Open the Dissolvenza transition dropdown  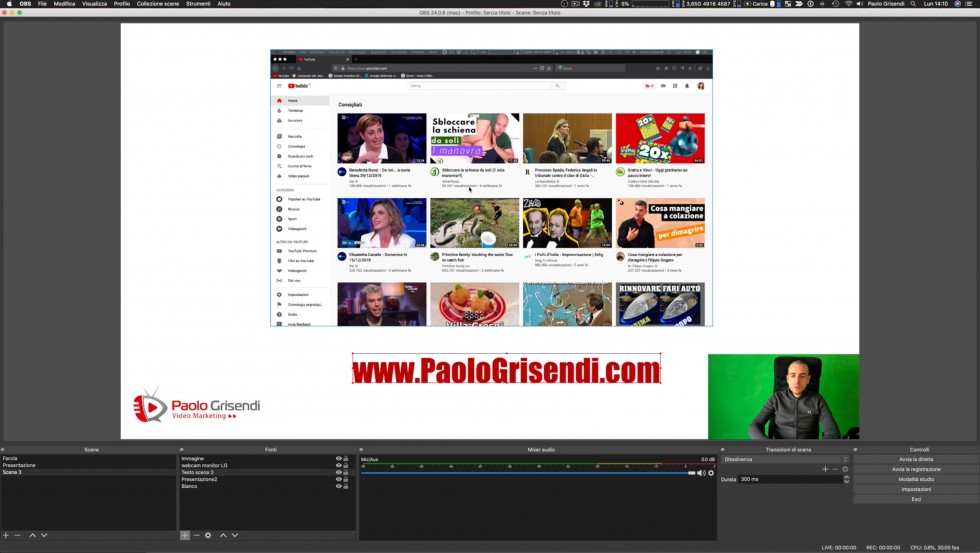pyautogui.click(x=785, y=459)
